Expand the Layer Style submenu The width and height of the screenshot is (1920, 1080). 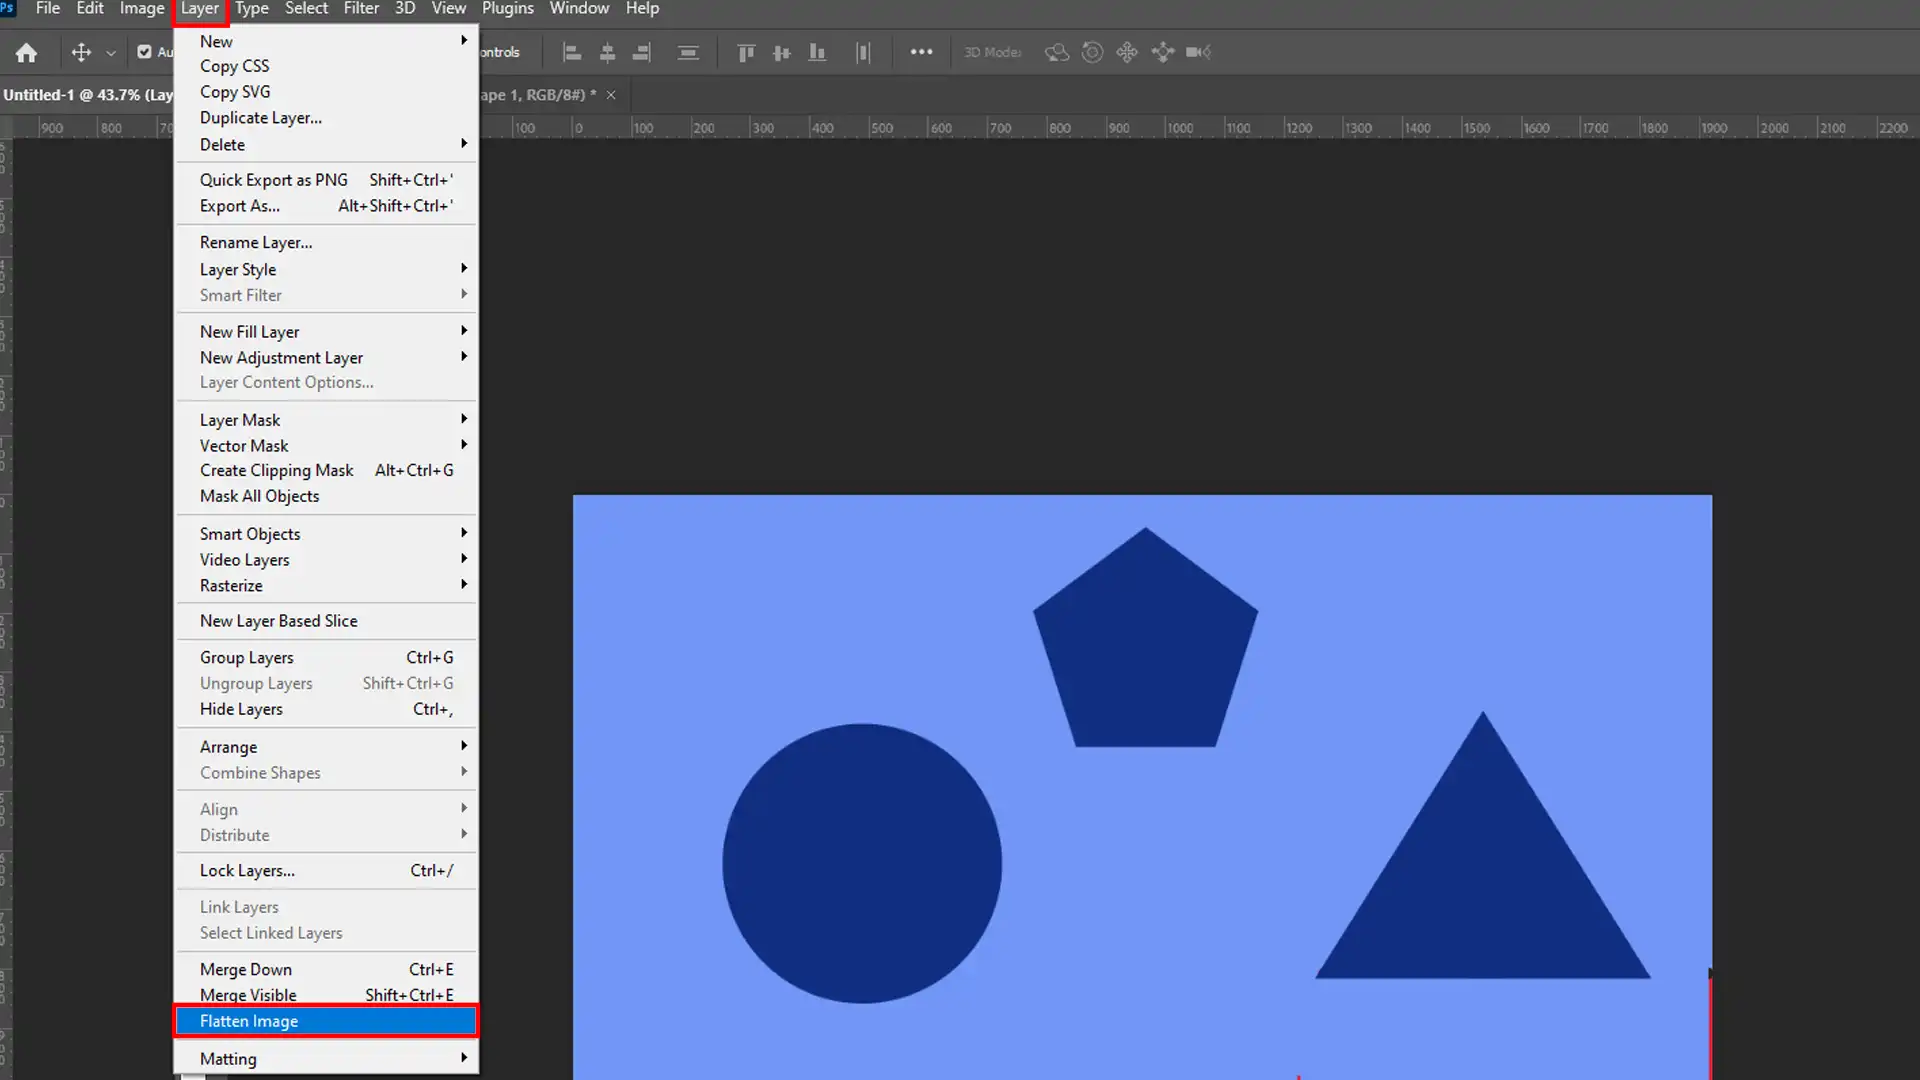pyautogui.click(x=326, y=270)
